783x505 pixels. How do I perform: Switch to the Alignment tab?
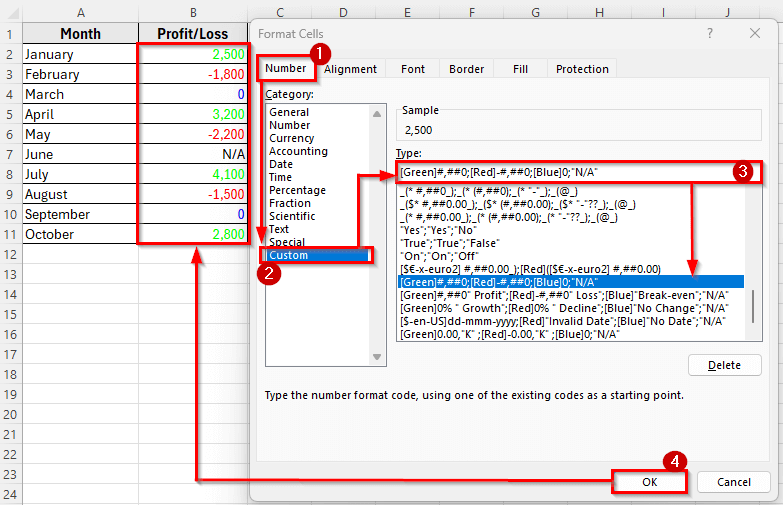click(350, 69)
